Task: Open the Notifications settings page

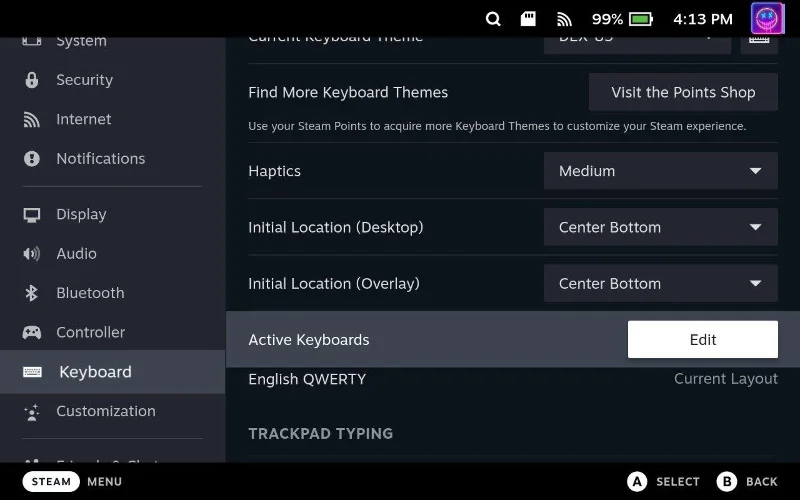Action: pyautogui.click(x=112, y=159)
